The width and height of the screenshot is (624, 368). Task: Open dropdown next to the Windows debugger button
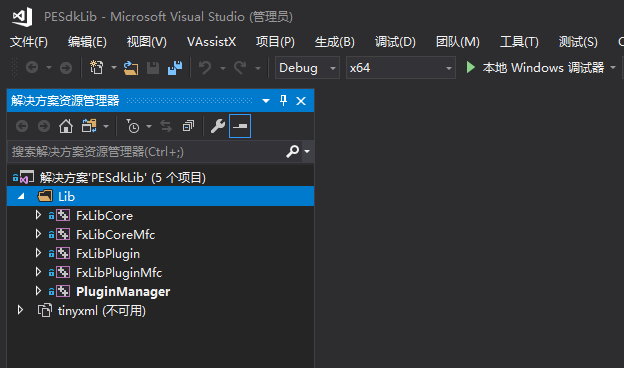click(x=613, y=68)
